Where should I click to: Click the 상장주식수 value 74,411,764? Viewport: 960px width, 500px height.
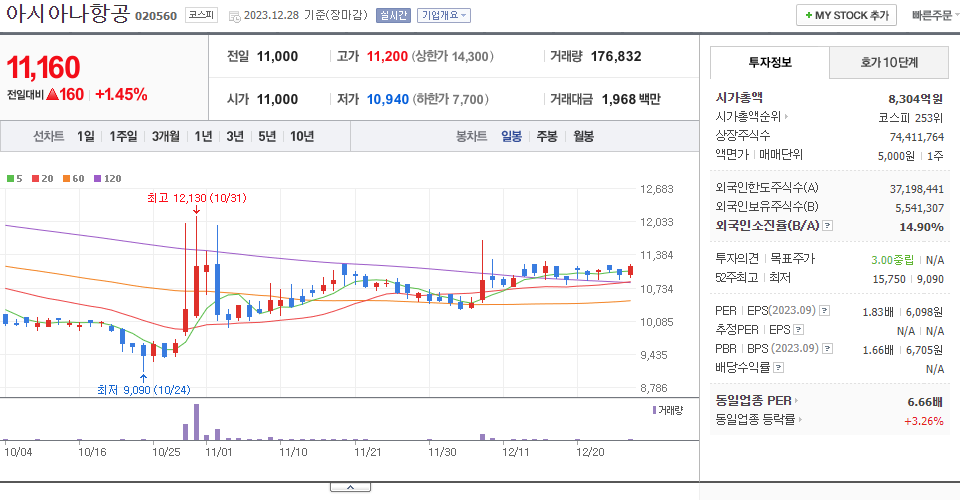pyautogui.click(x=917, y=137)
